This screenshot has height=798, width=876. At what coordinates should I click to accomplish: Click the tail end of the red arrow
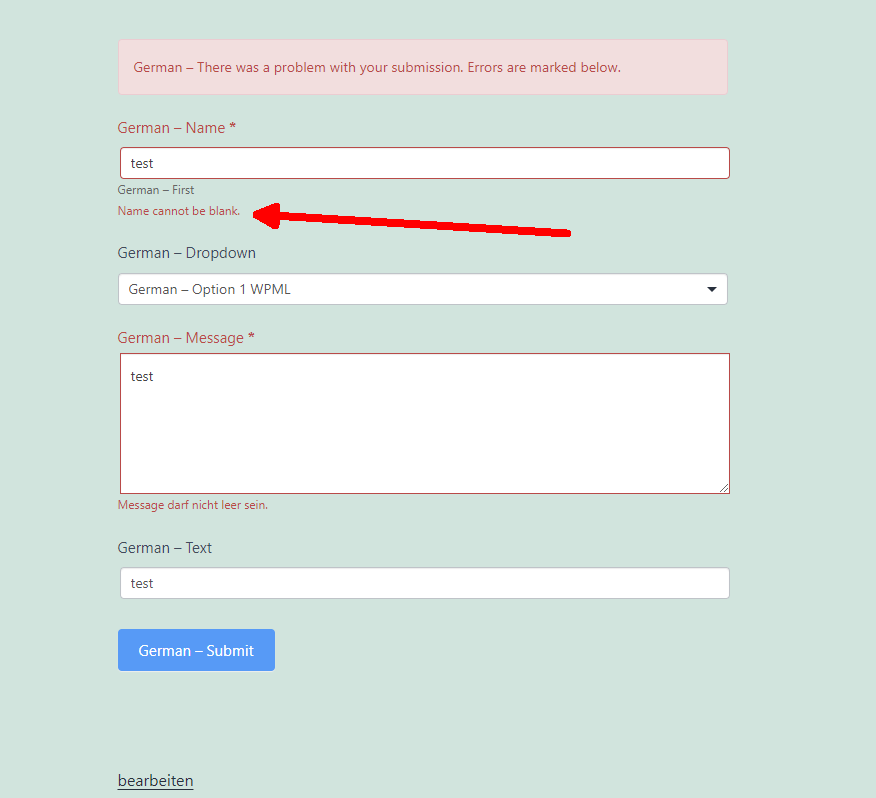click(564, 232)
